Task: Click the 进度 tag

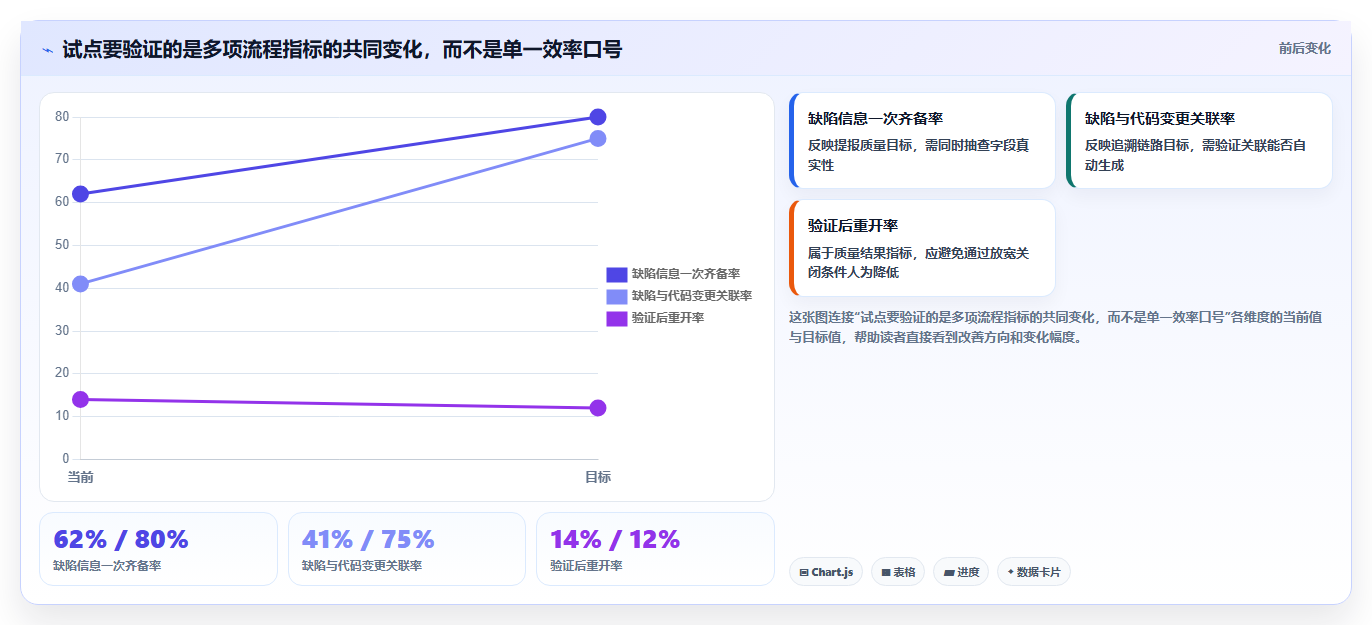Action: coord(961,572)
